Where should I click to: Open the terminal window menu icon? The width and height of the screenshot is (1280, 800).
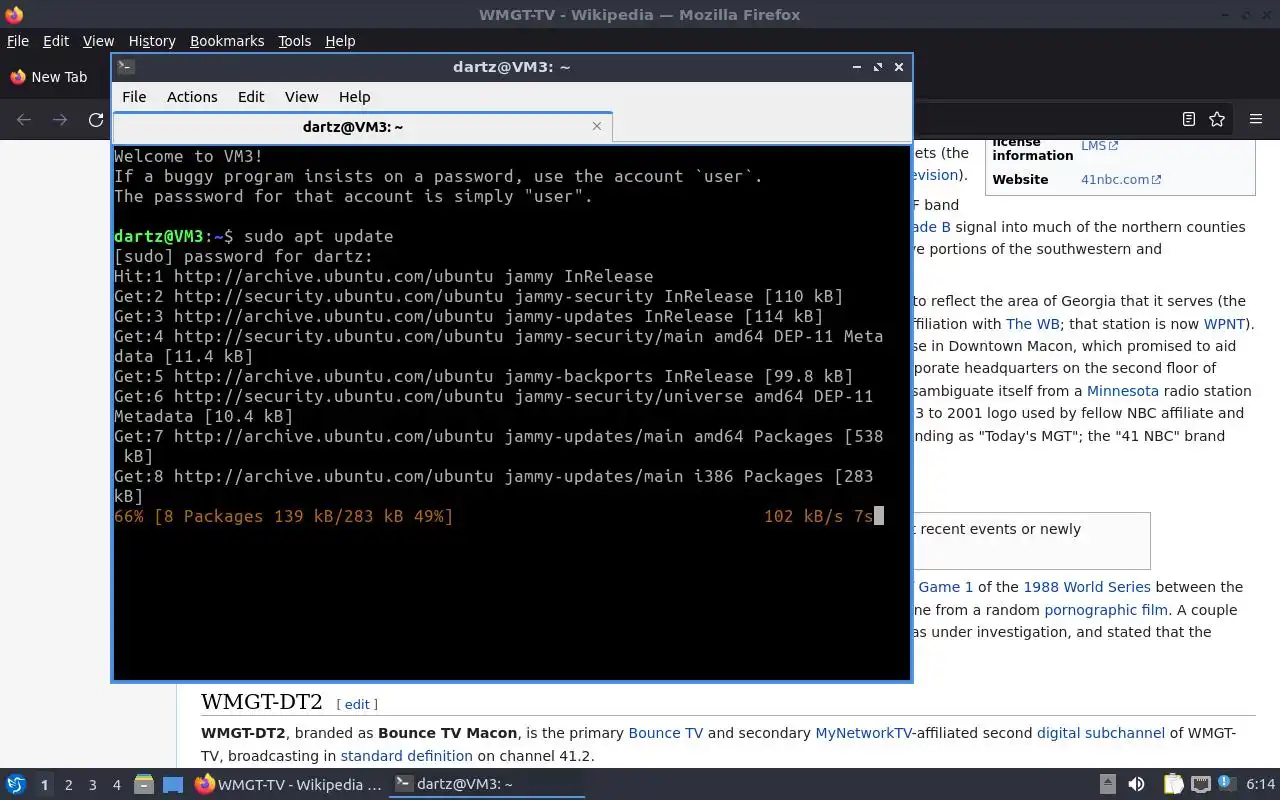[126, 67]
